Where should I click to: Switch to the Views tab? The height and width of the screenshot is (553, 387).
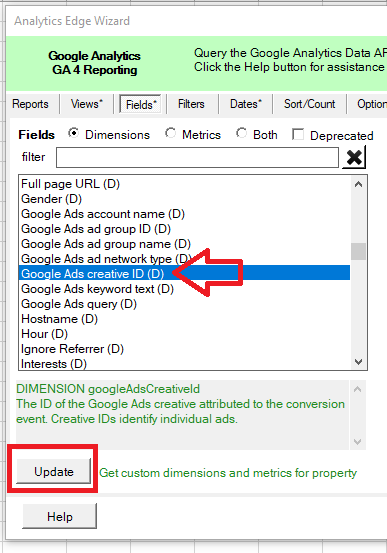click(x=86, y=104)
